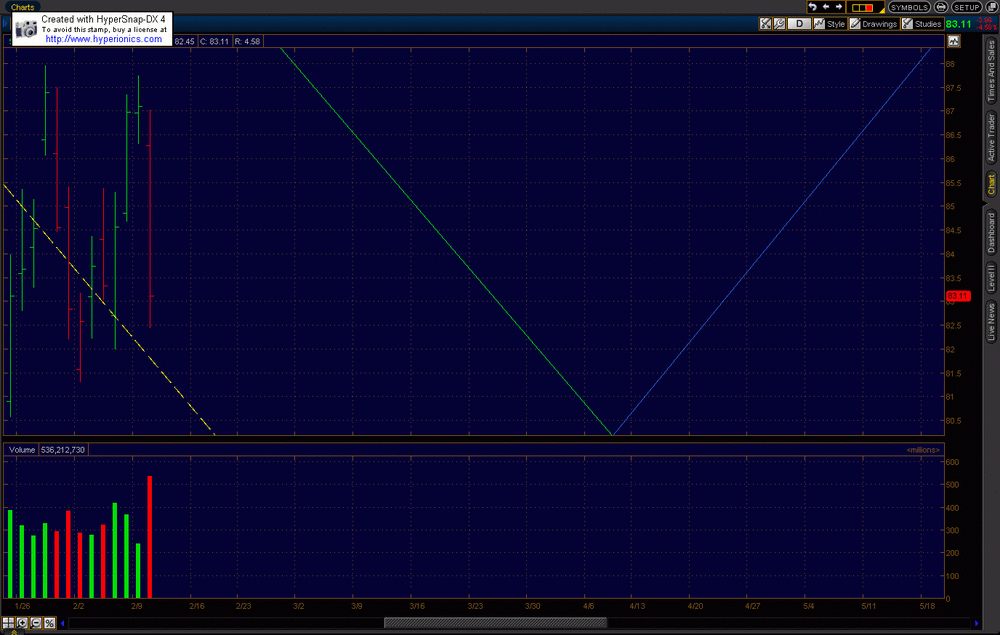
Task: Click the red 83.11 price marker
Action: point(958,296)
